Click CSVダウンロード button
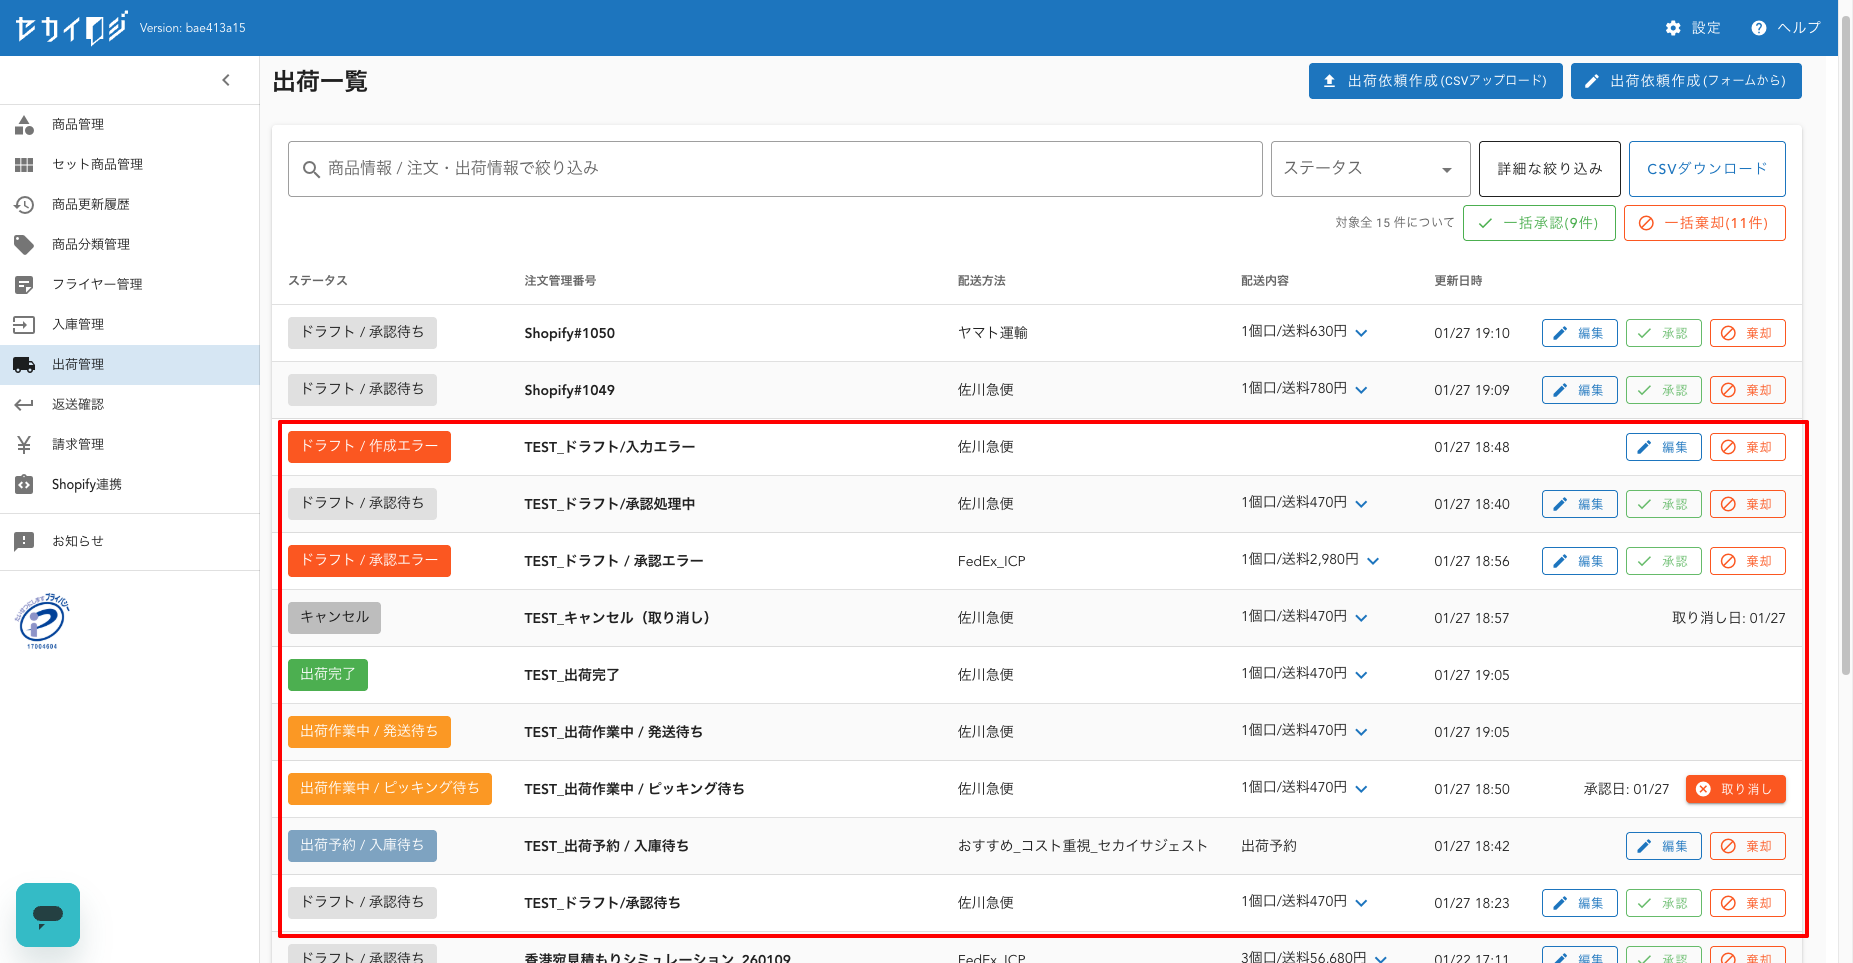 [1706, 169]
